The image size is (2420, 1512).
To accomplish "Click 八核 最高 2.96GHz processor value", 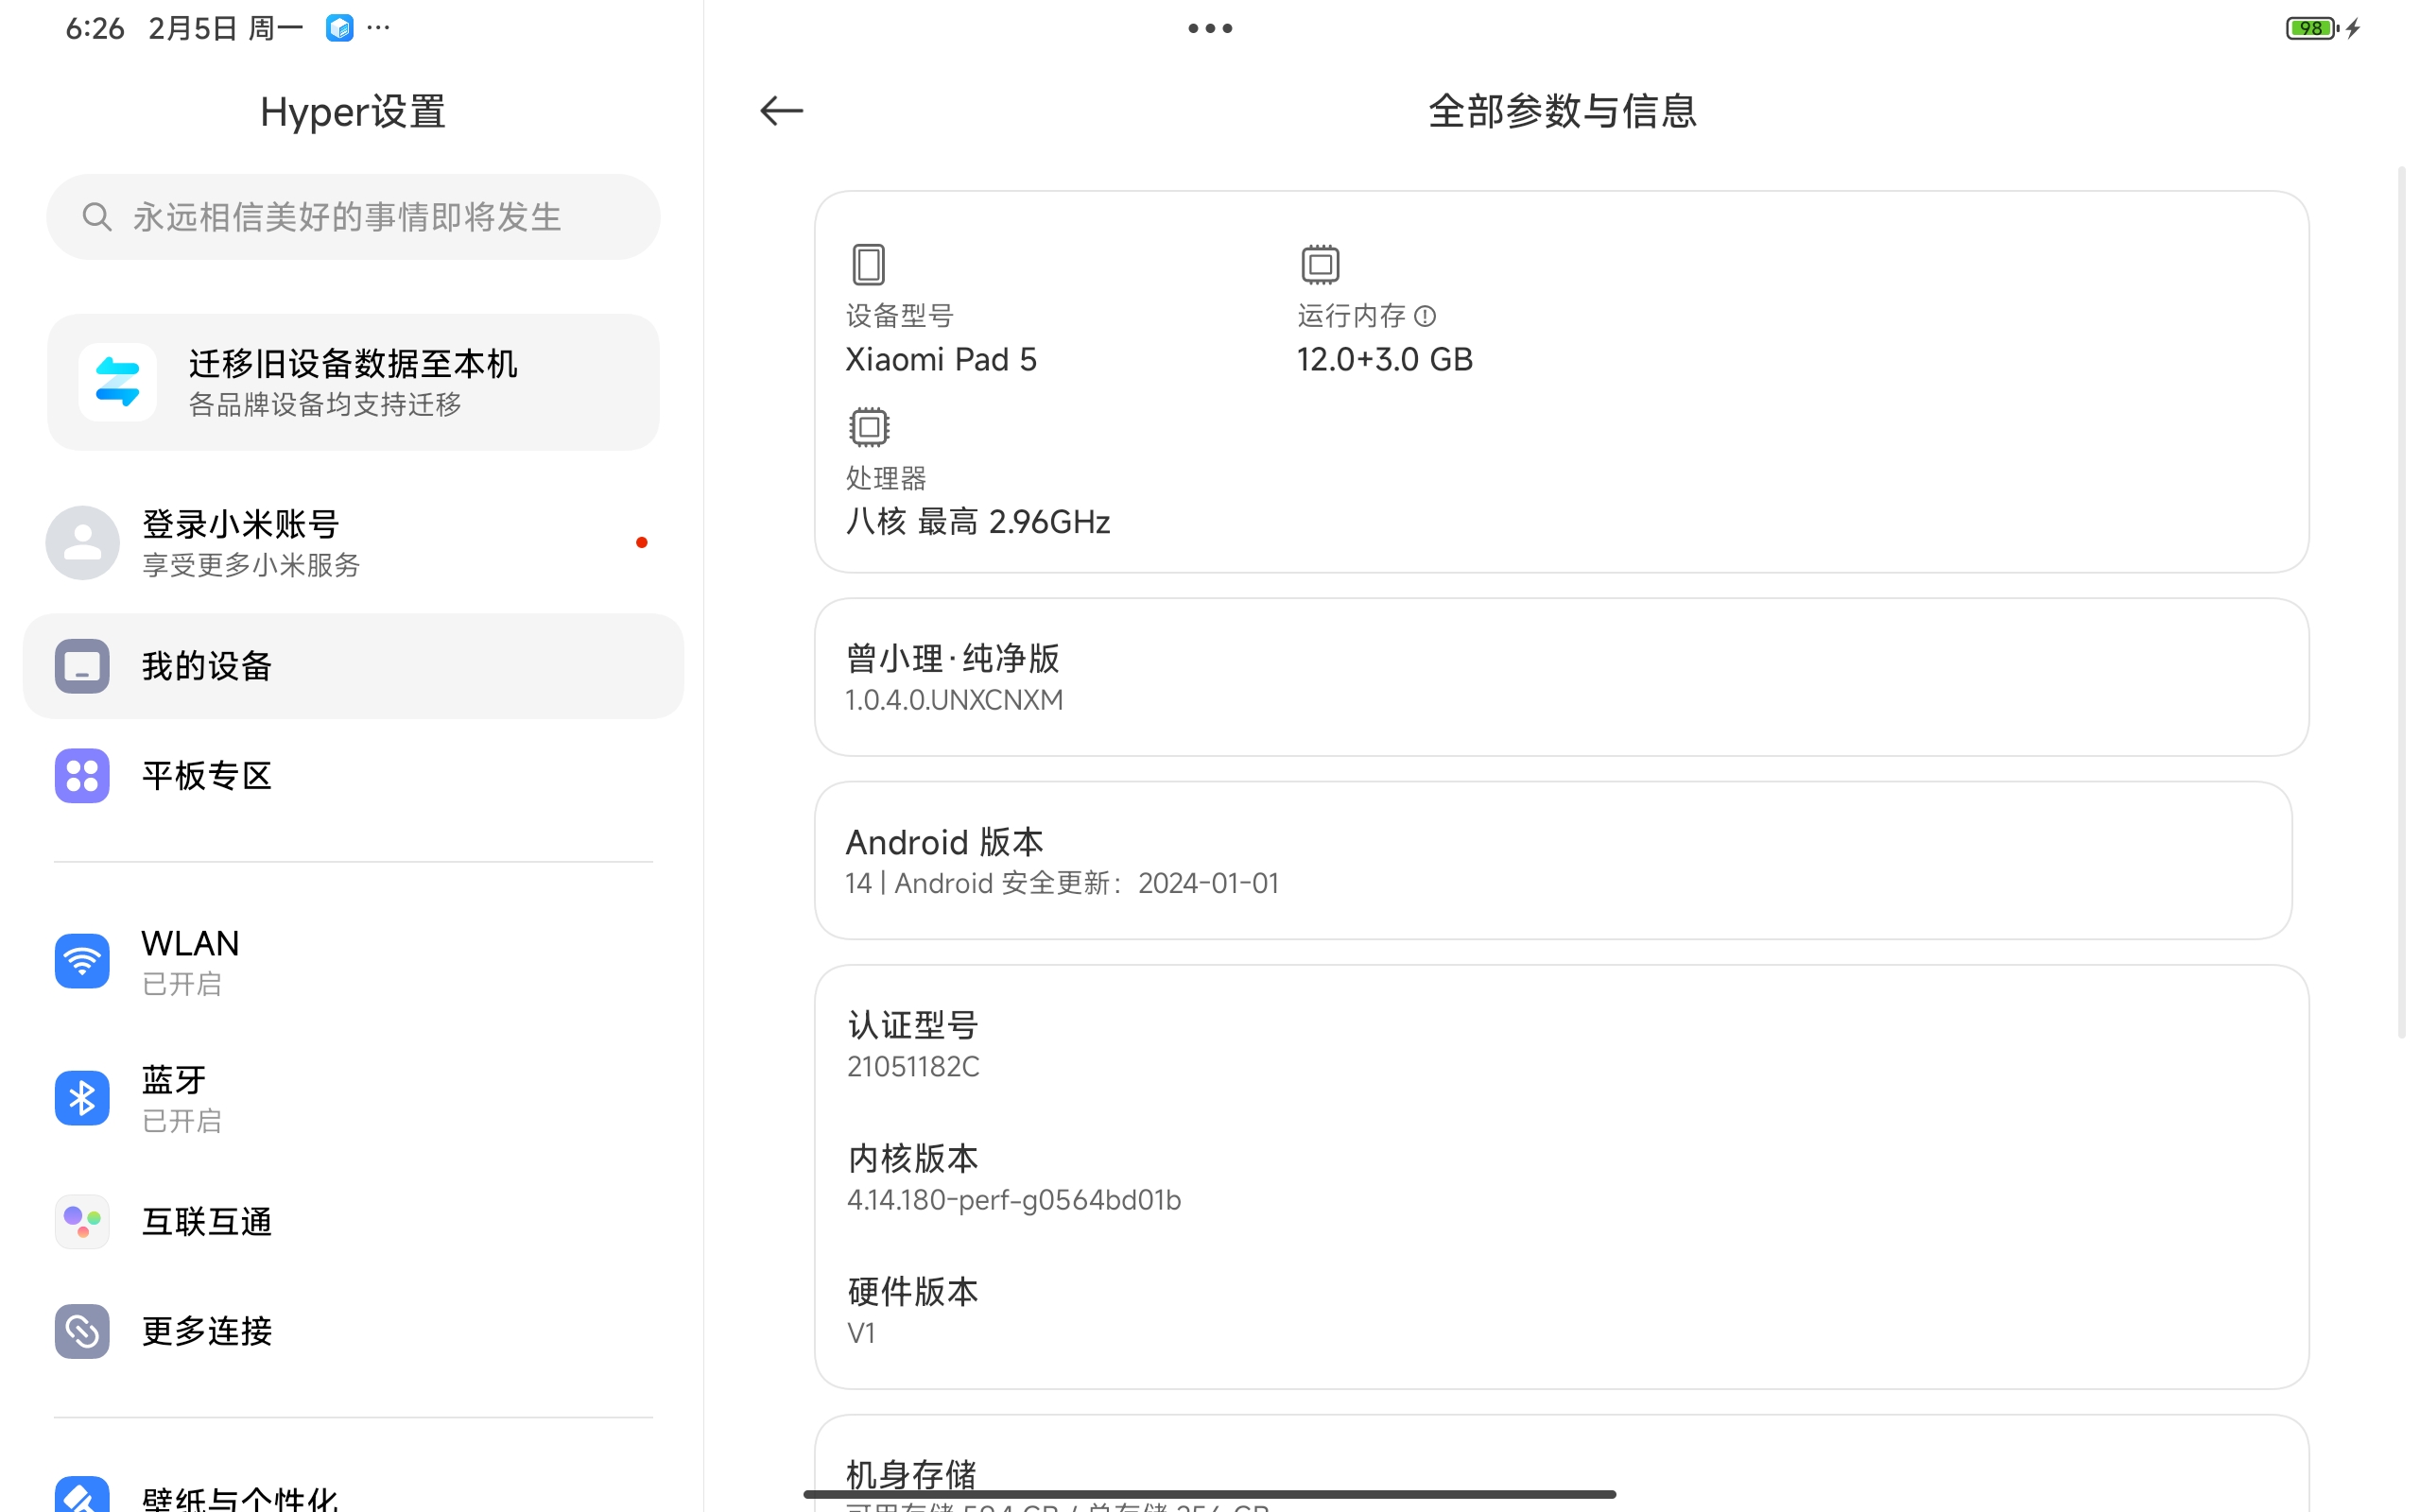I will tap(978, 521).
